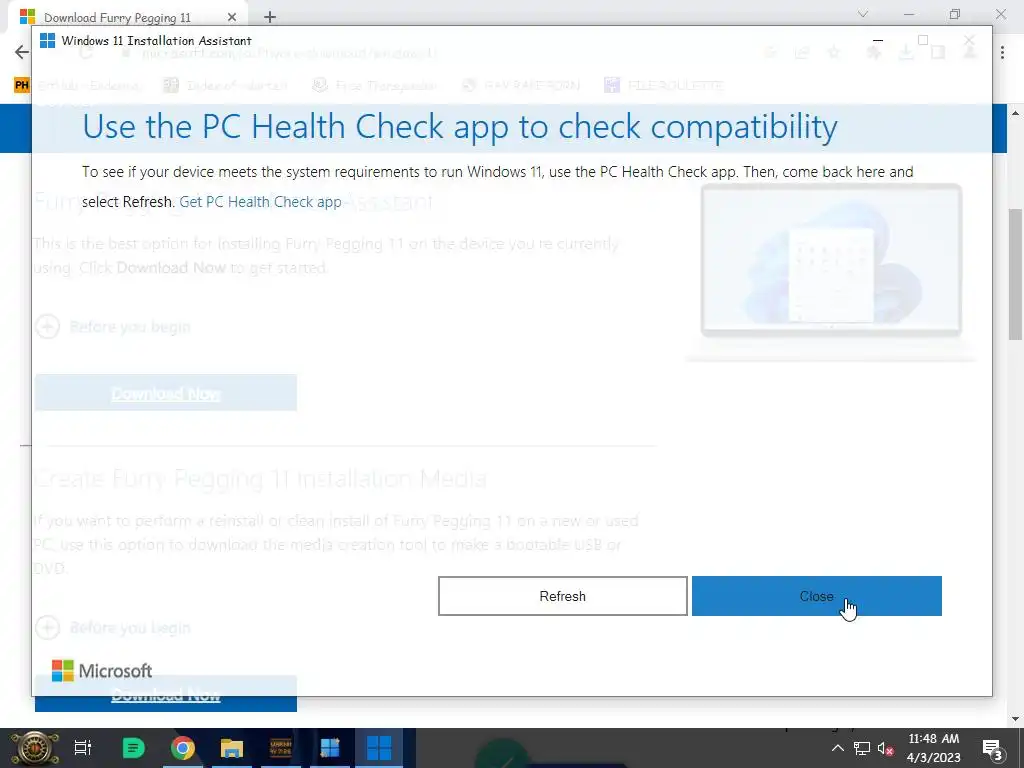Click the page scrollbar thumb
The height and width of the screenshot is (768, 1024).
point(1016,274)
